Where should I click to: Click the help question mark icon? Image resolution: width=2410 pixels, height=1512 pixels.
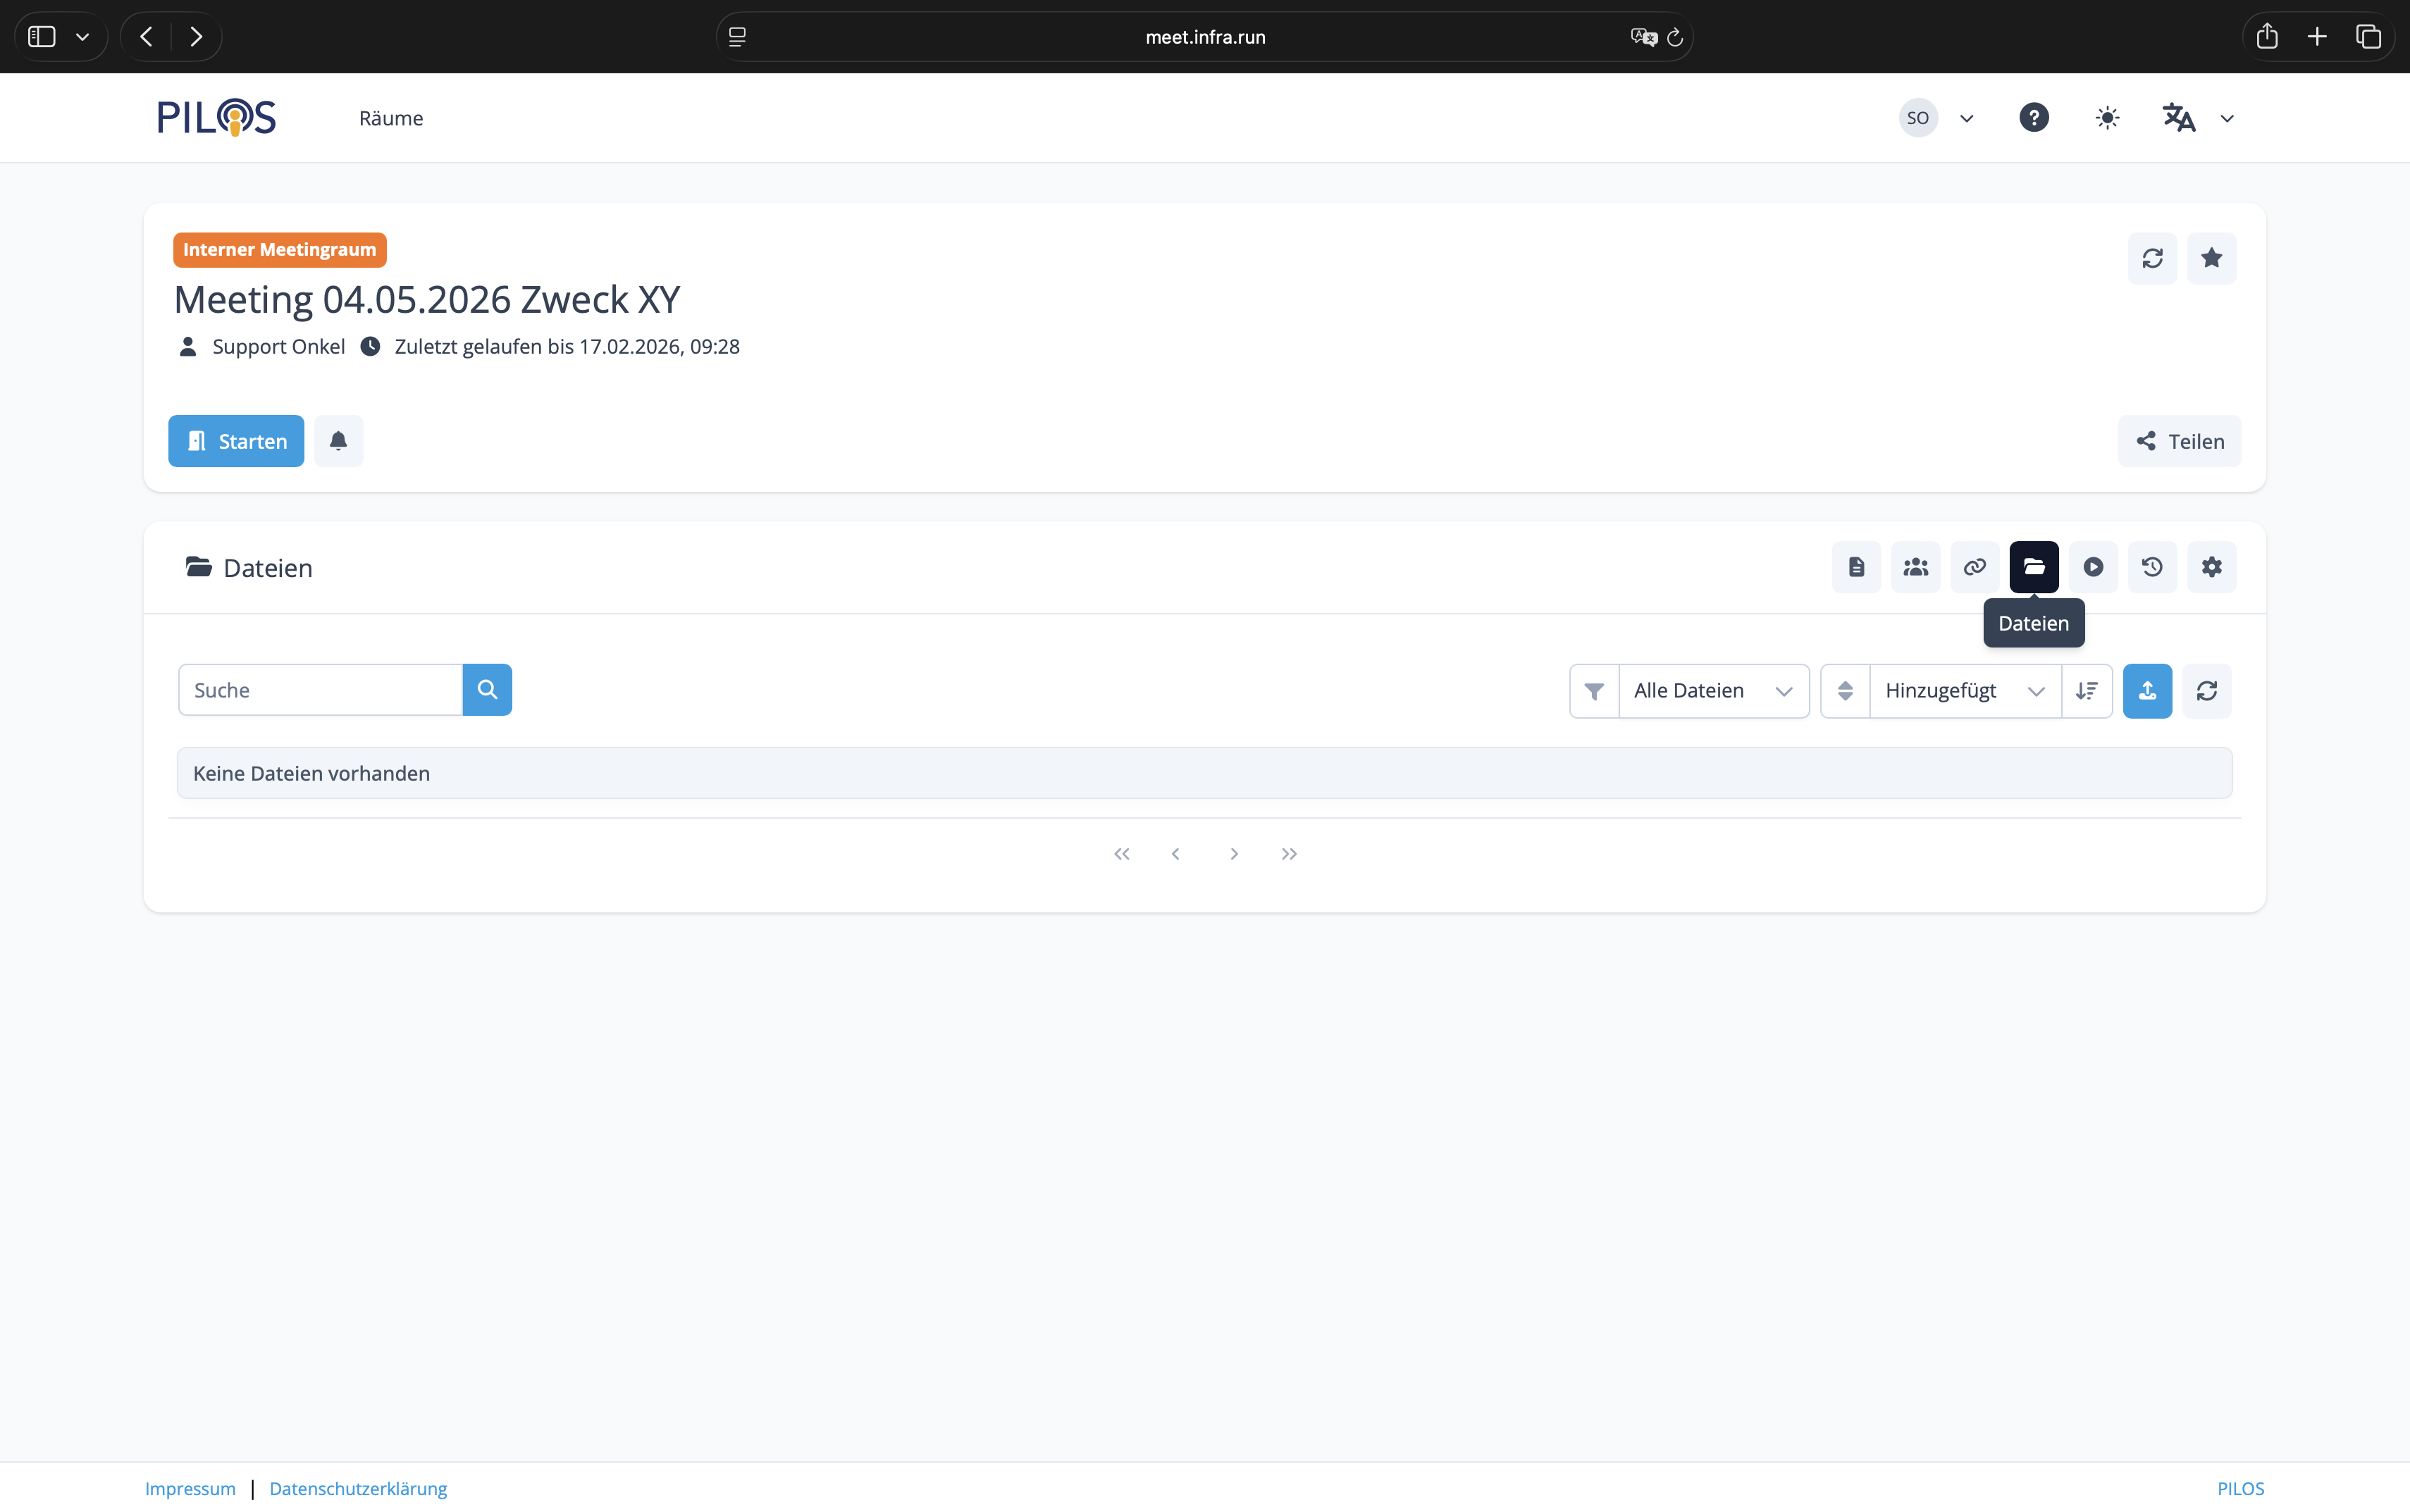point(2033,118)
